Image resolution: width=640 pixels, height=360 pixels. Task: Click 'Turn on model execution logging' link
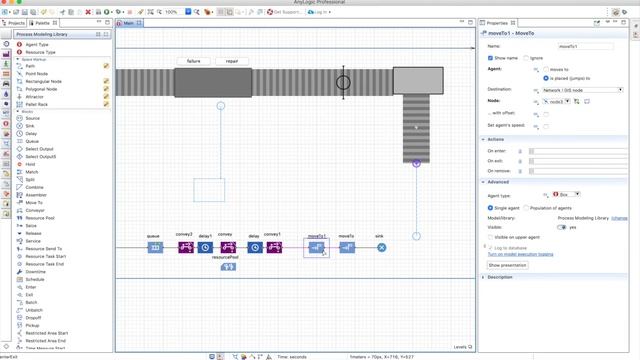point(520,254)
